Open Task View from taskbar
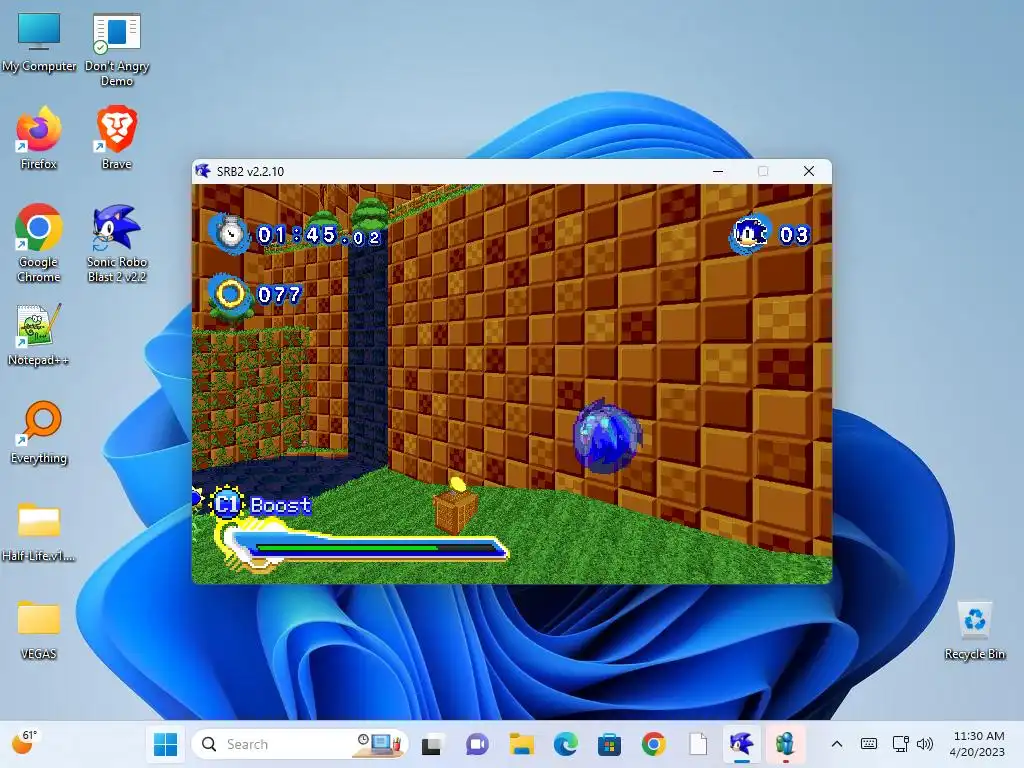This screenshot has width=1024, height=768. point(431,744)
